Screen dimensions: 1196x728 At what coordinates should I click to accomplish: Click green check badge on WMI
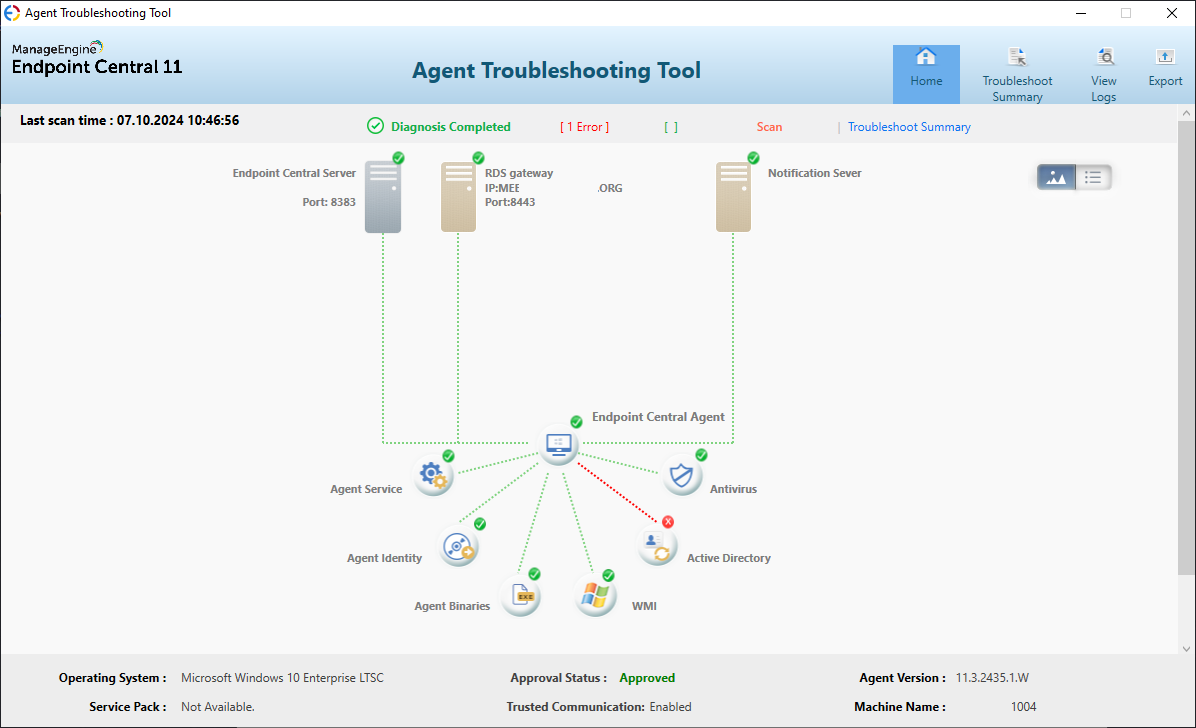[x=608, y=575]
